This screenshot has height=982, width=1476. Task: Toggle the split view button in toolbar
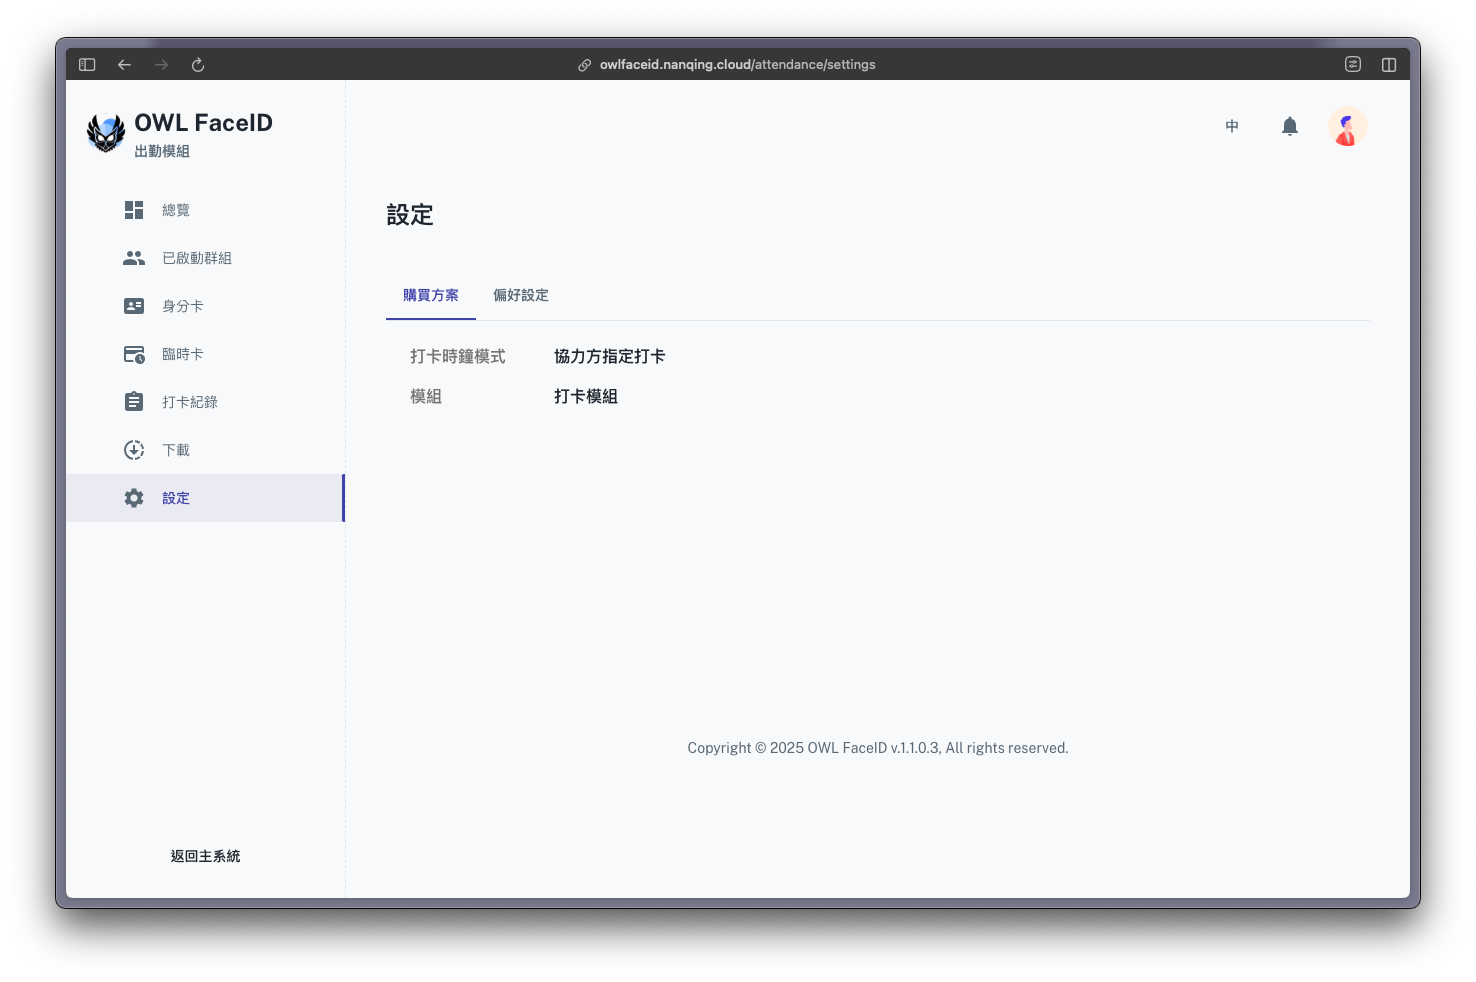[x=1389, y=65]
